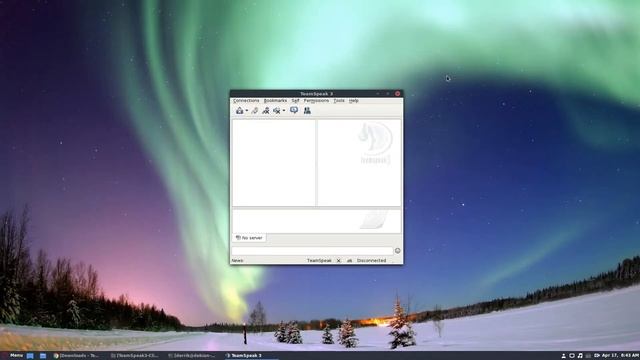Open the Tools menu
Image resolution: width=640 pixels, height=360 pixels.
click(x=339, y=101)
